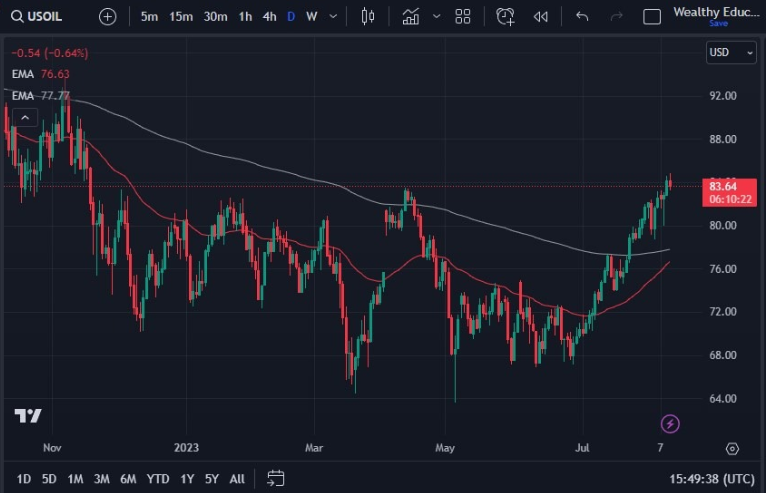Click the add symbol plus icon
Viewport: 766px width, 493px height.
point(108,16)
